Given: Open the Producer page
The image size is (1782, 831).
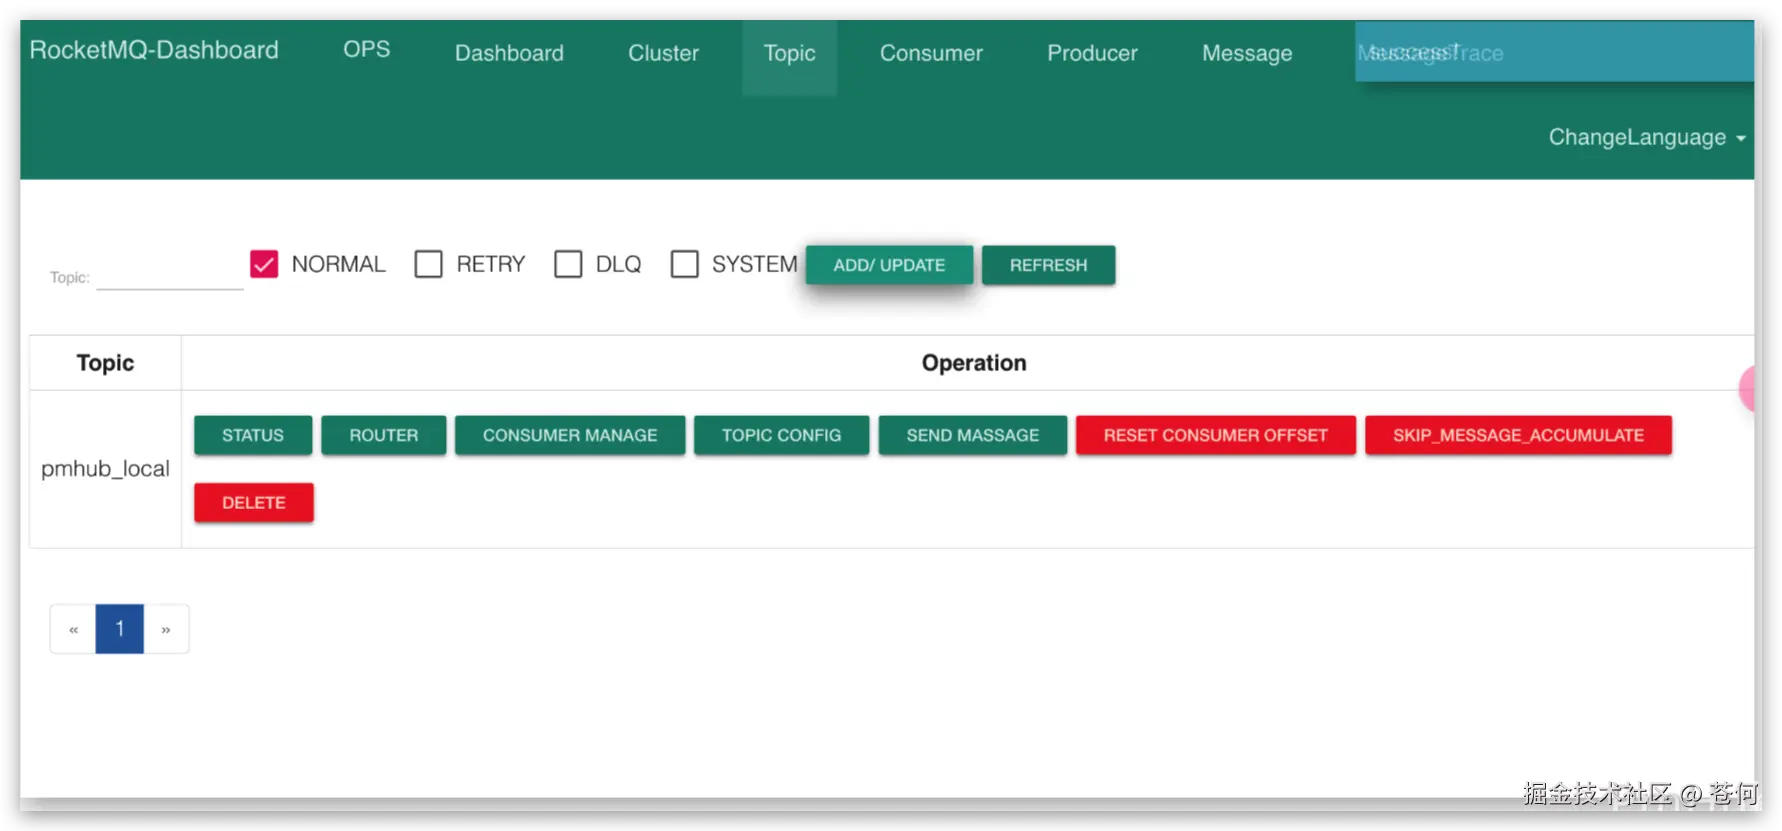Looking at the screenshot, I should tap(1092, 53).
